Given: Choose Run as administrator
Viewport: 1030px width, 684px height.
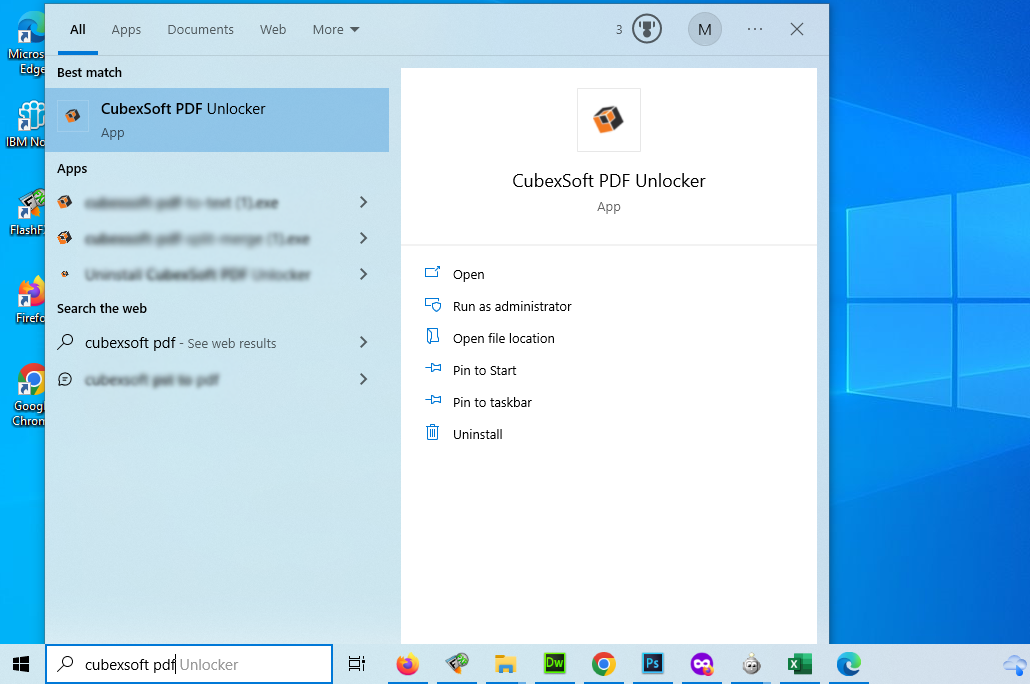Looking at the screenshot, I should coord(498,306).
